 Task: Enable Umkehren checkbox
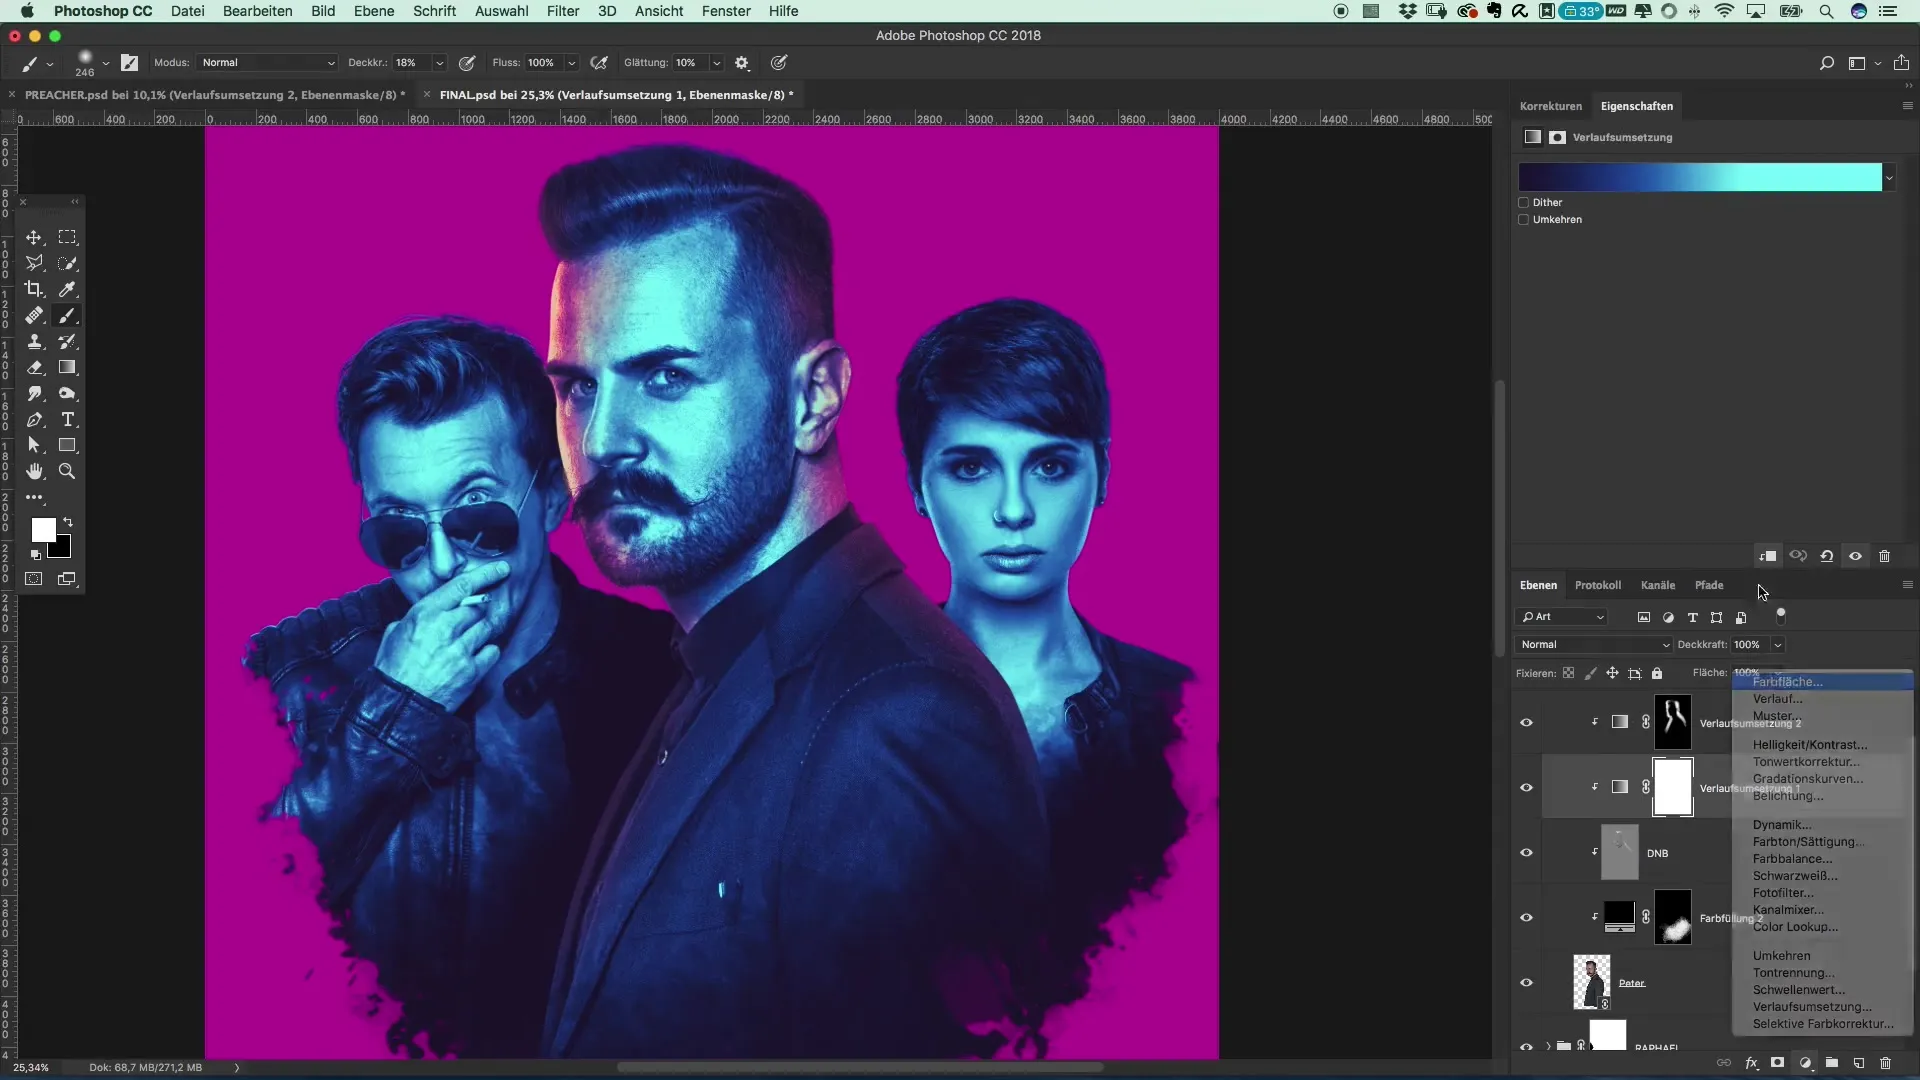click(x=1524, y=219)
